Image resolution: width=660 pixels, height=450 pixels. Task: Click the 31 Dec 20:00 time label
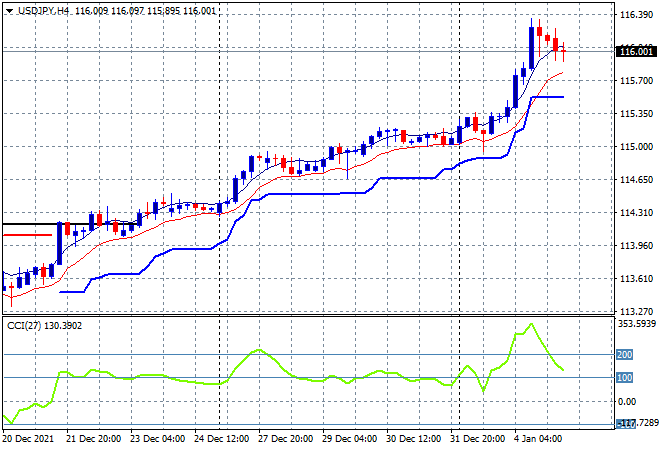(477, 439)
